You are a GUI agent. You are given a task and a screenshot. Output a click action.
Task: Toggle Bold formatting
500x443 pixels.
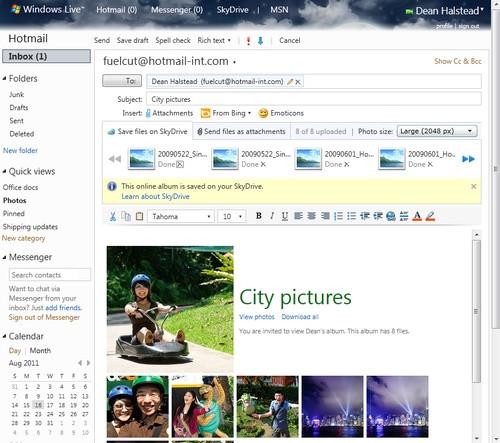[258, 216]
